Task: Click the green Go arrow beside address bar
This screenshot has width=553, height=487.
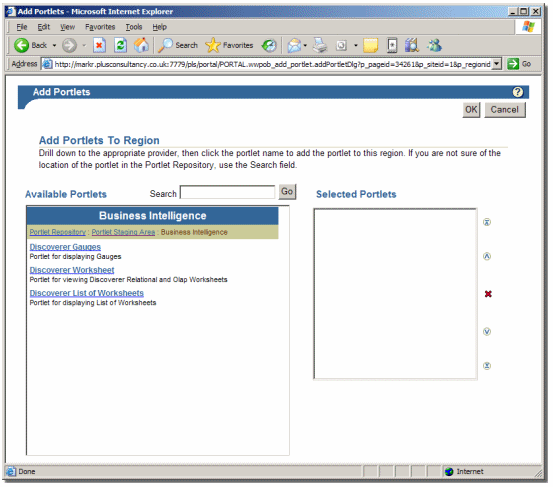Action: click(x=513, y=64)
